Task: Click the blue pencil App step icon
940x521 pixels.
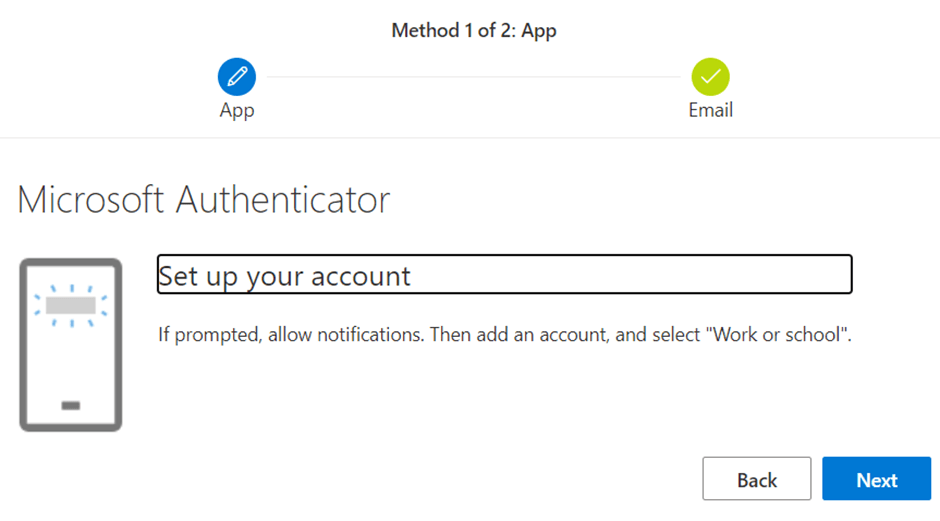Action: [237, 76]
